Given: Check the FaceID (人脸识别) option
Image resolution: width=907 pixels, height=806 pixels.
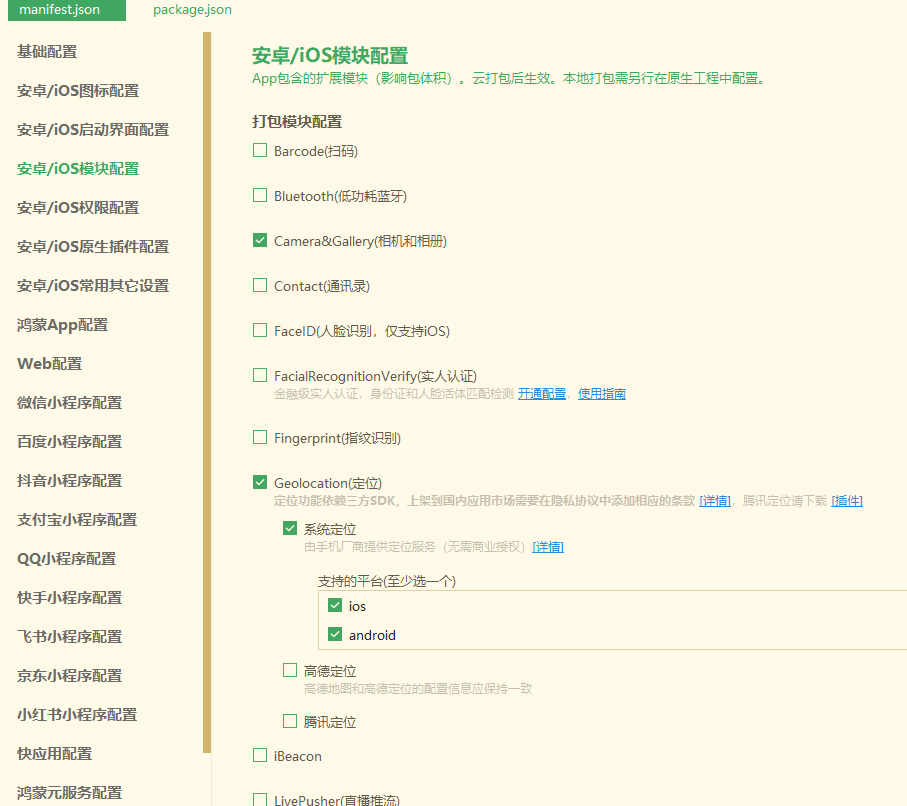Looking at the screenshot, I should (x=260, y=331).
